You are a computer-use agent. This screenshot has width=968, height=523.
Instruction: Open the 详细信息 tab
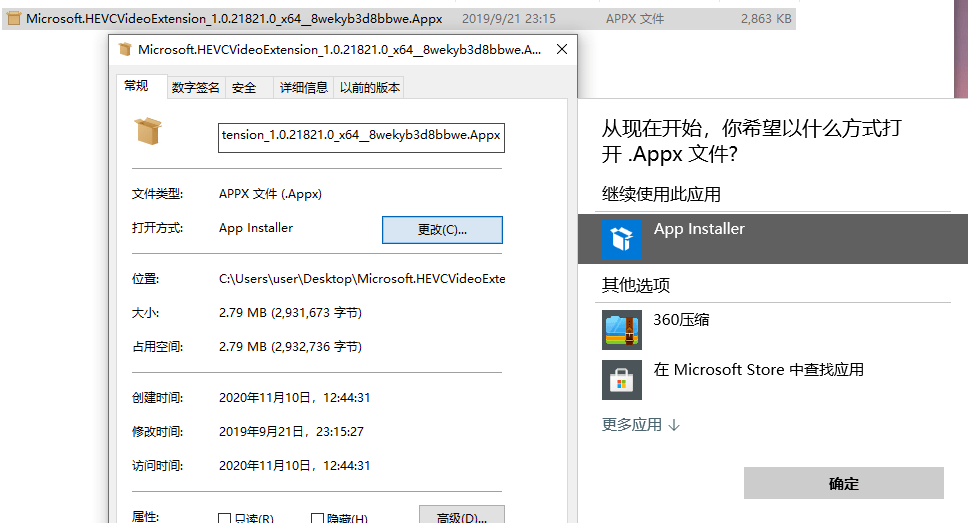coord(304,88)
